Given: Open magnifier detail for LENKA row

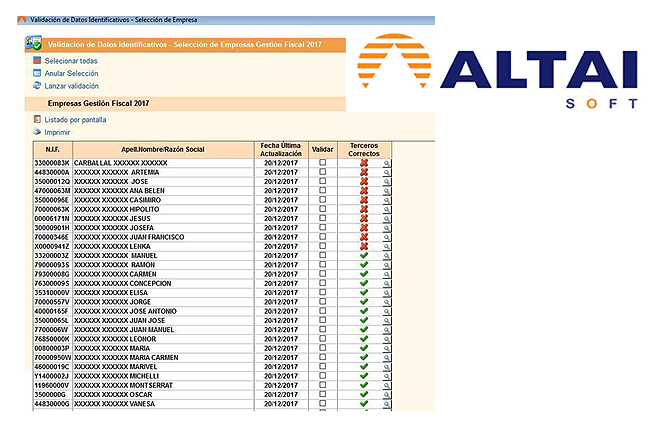Looking at the screenshot, I should coord(386,247).
